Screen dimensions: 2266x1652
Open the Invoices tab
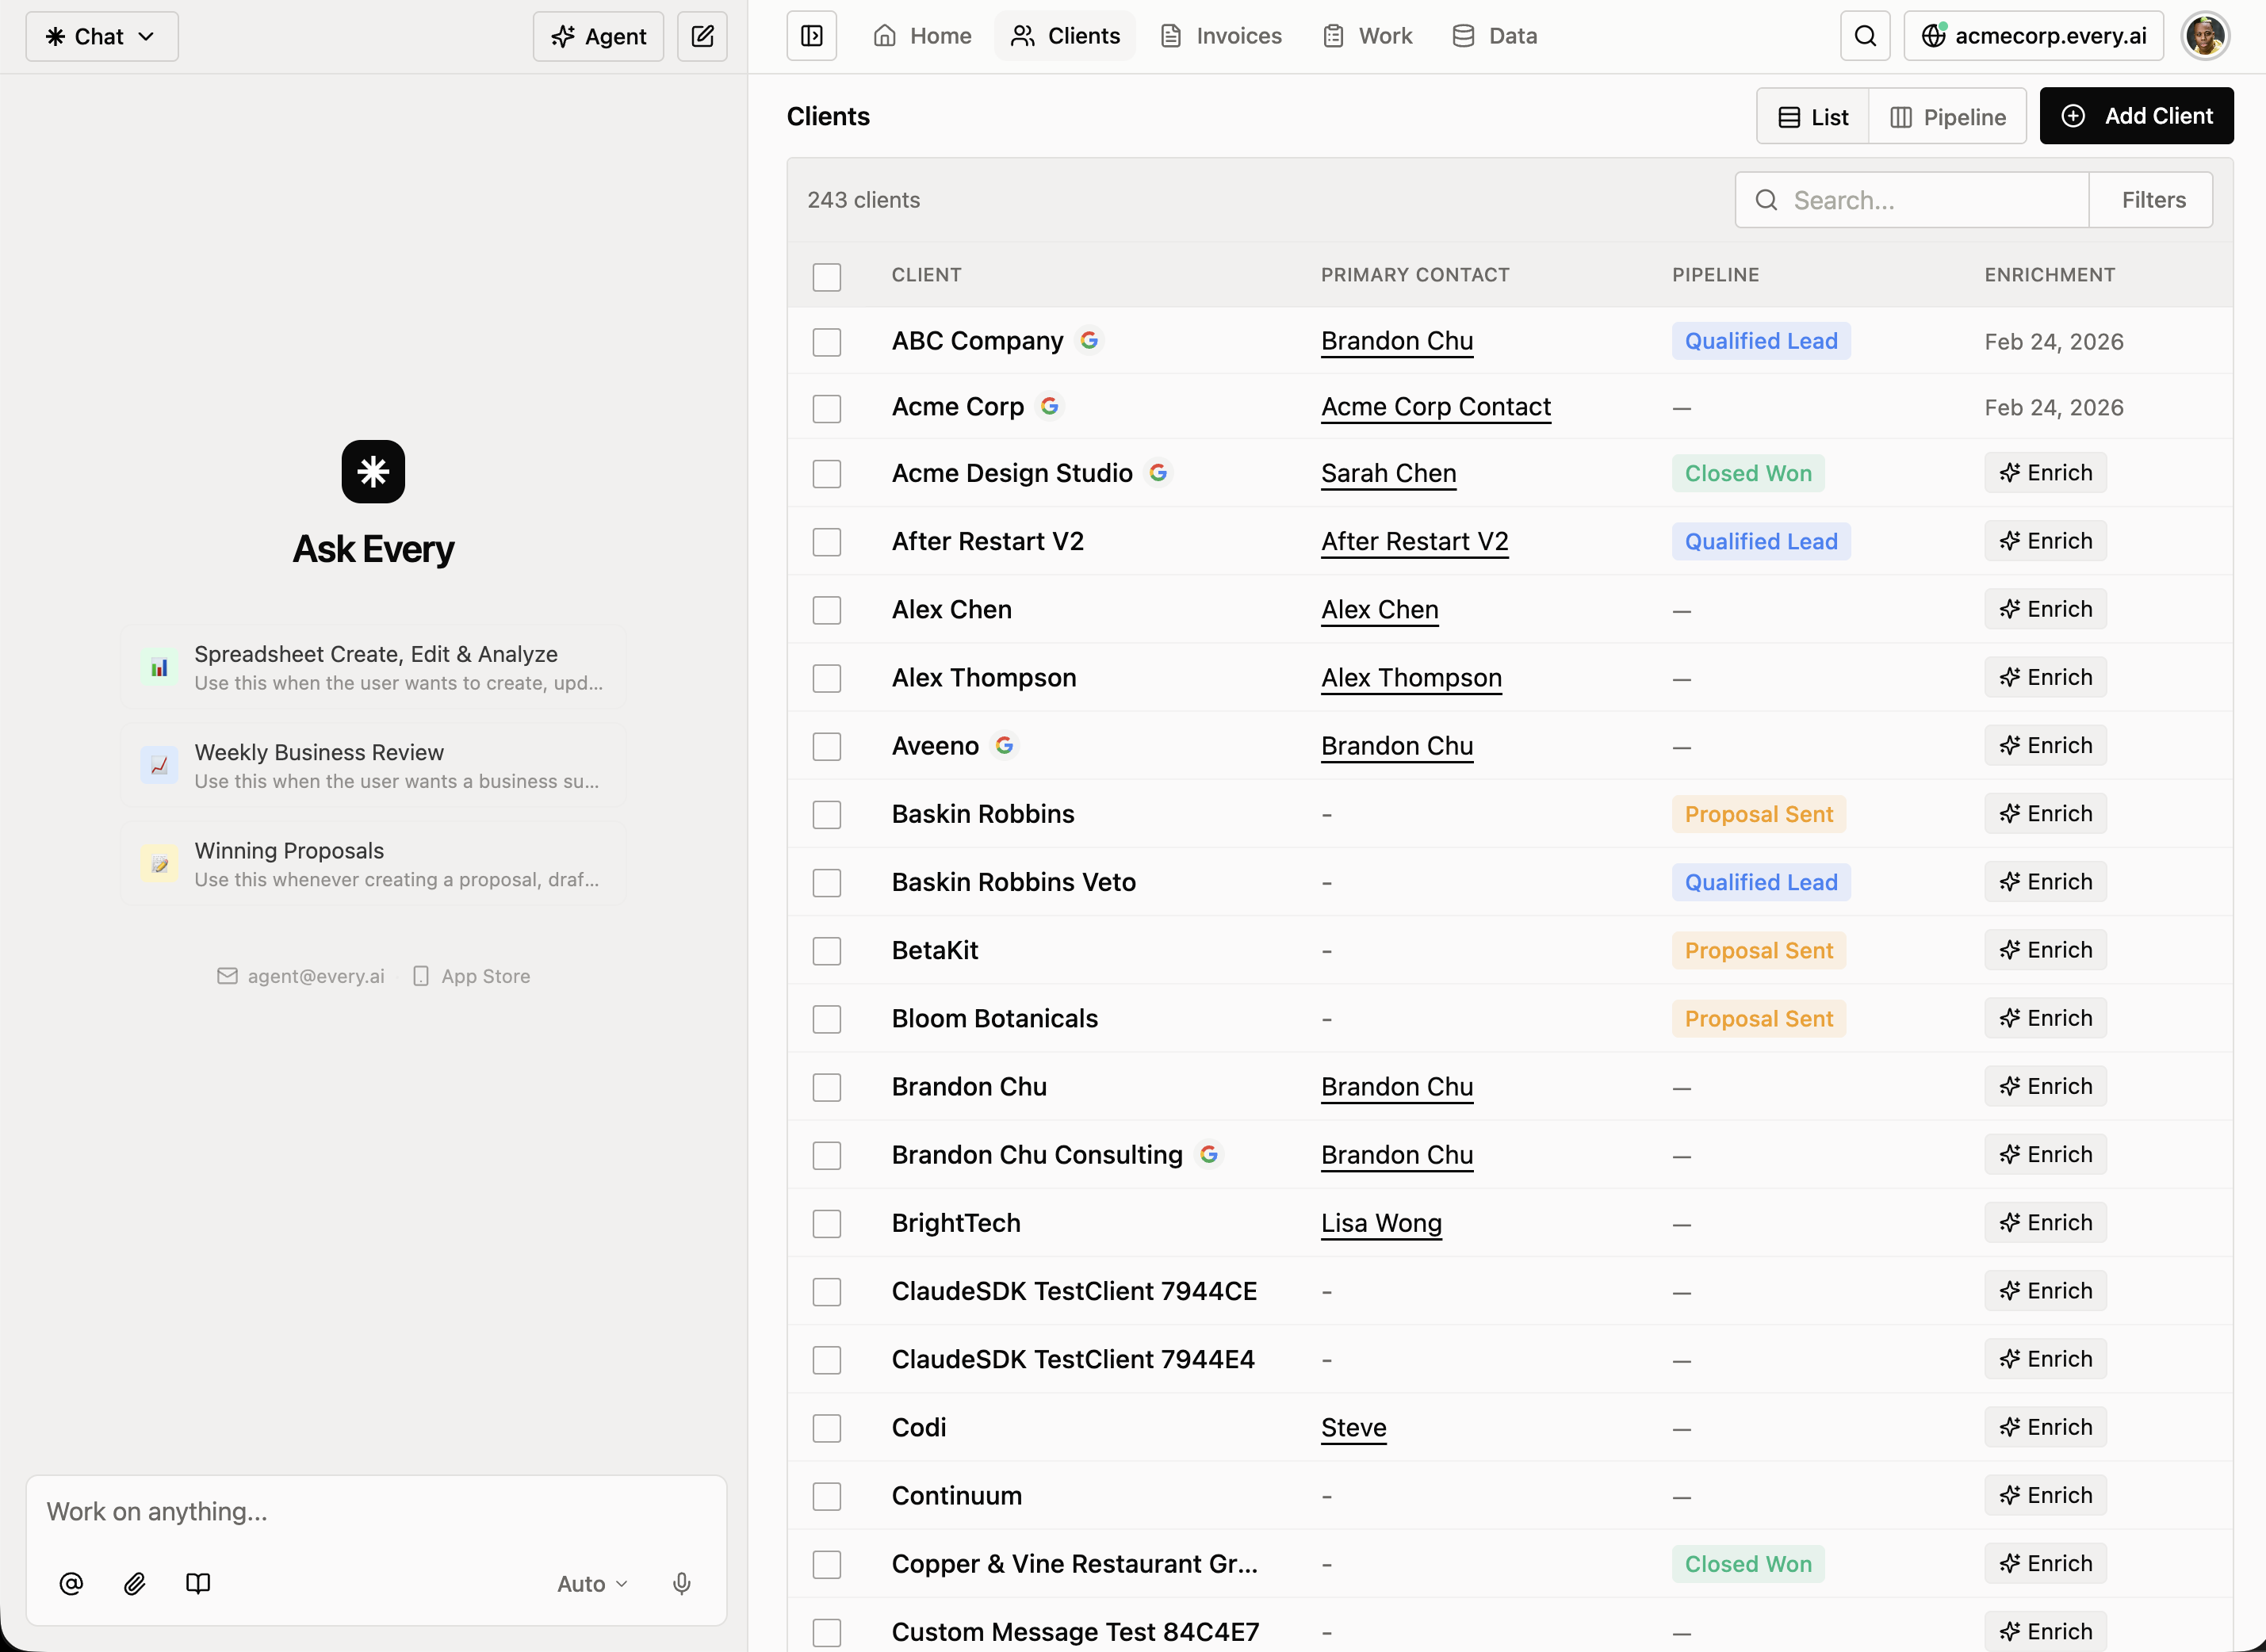click(1221, 36)
